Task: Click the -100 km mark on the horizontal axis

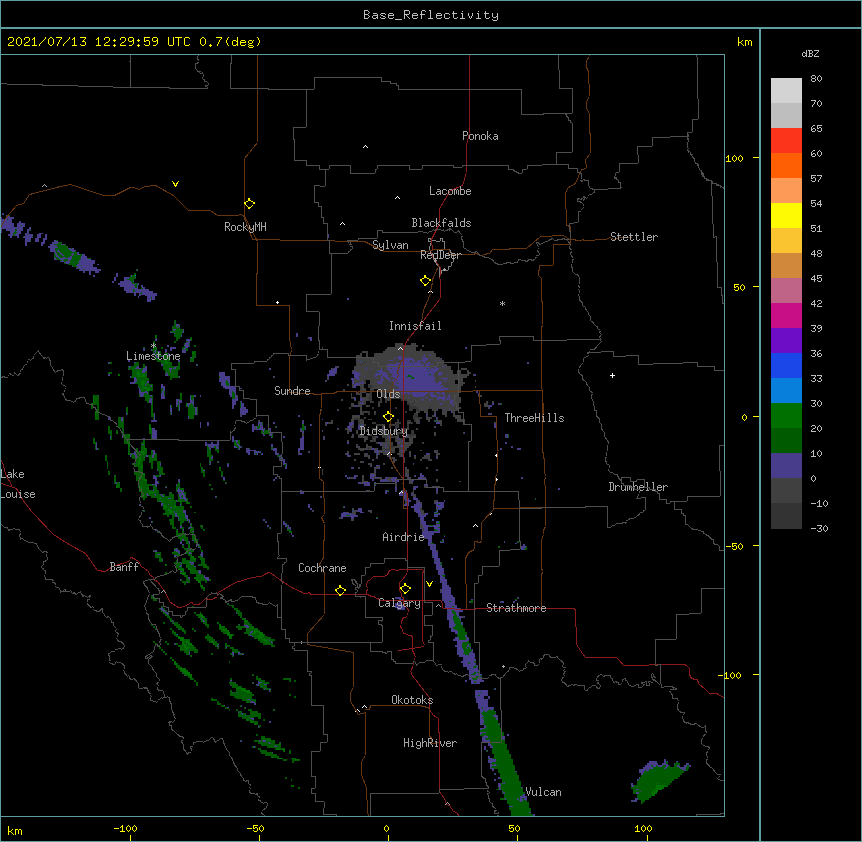Action: (x=125, y=828)
